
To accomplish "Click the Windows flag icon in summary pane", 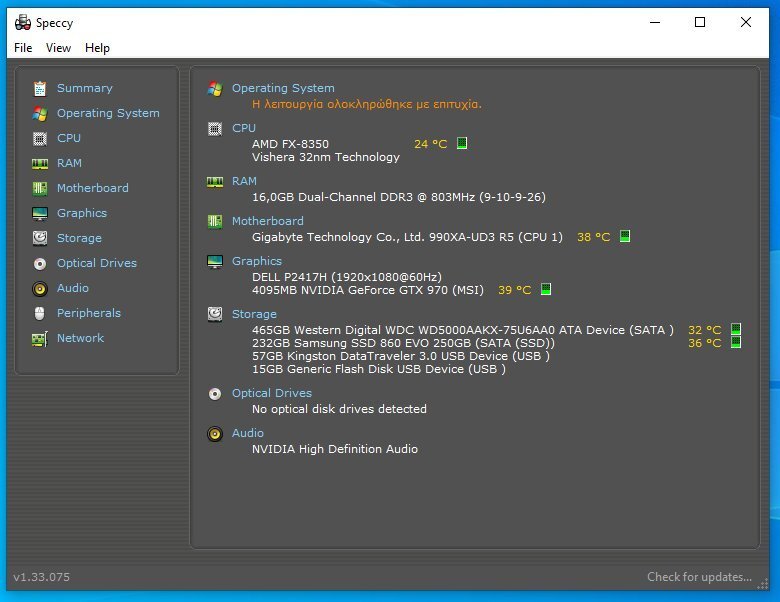I will pos(215,89).
